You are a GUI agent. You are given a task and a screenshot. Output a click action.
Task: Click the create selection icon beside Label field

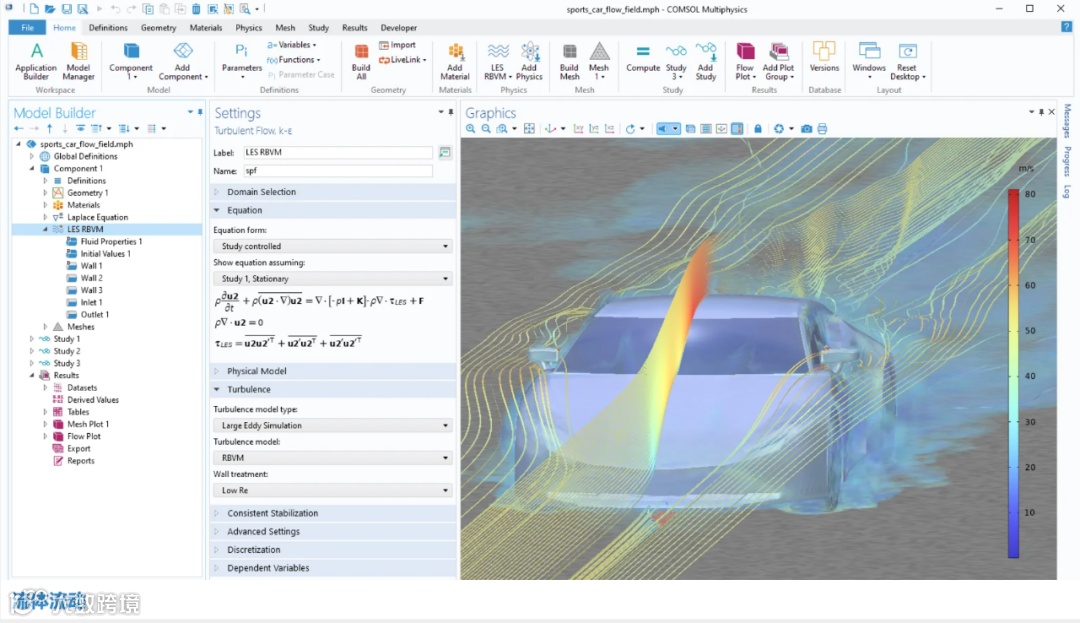click(445, 152)
